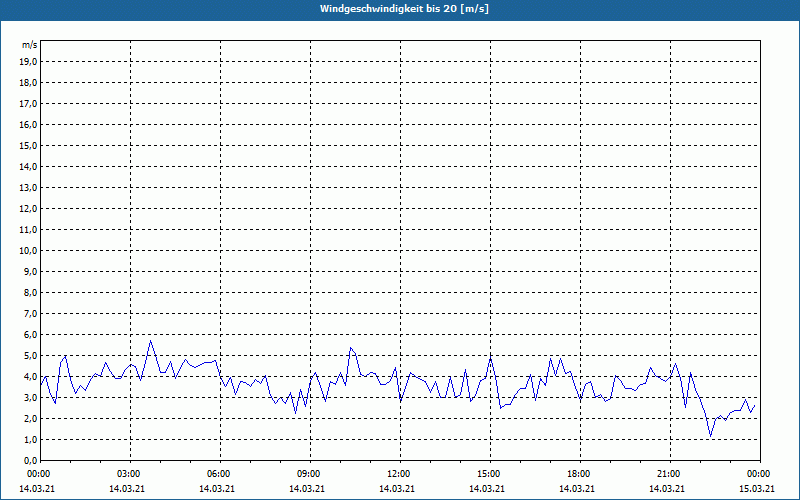Click the "19,0" y-axis label

[x=28, y=62]
